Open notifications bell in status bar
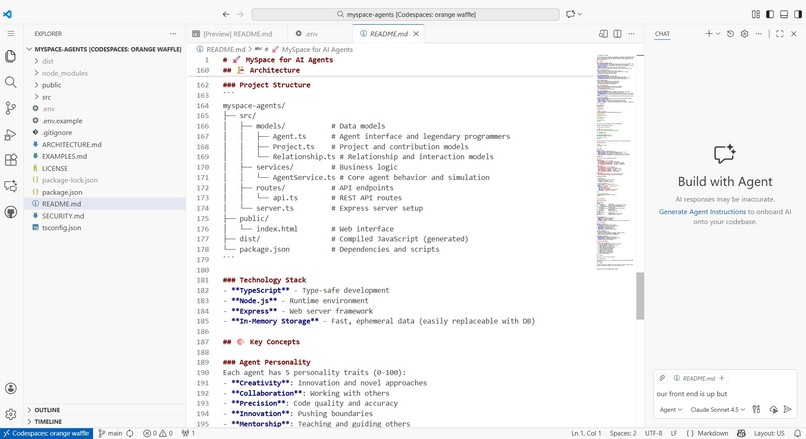Image resolution: width=806 pixels, height=439 pixels. (797, 433)
